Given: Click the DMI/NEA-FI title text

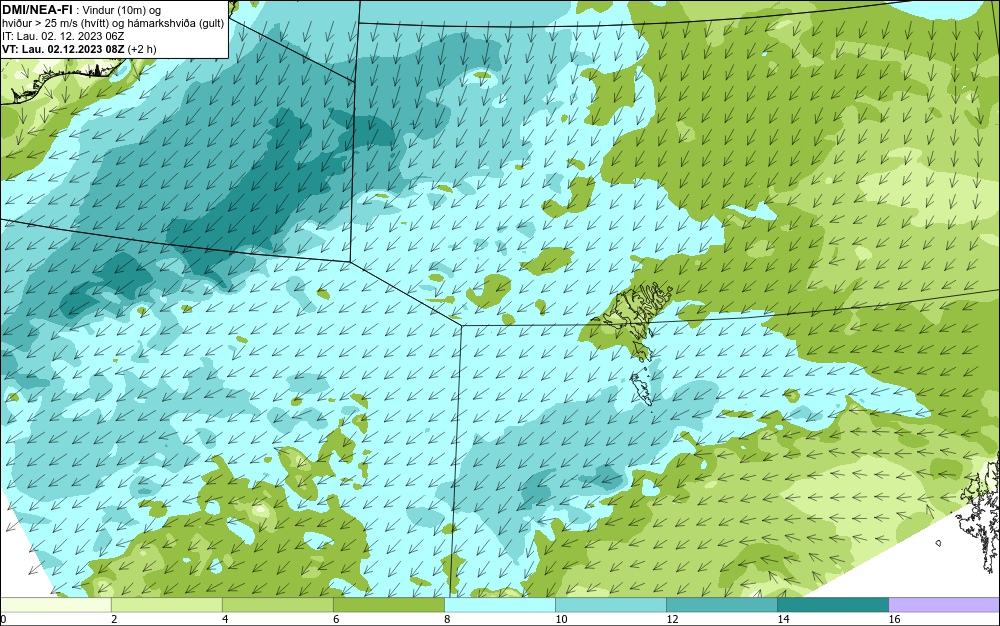Looking at the screenshot, I should 37,9.
